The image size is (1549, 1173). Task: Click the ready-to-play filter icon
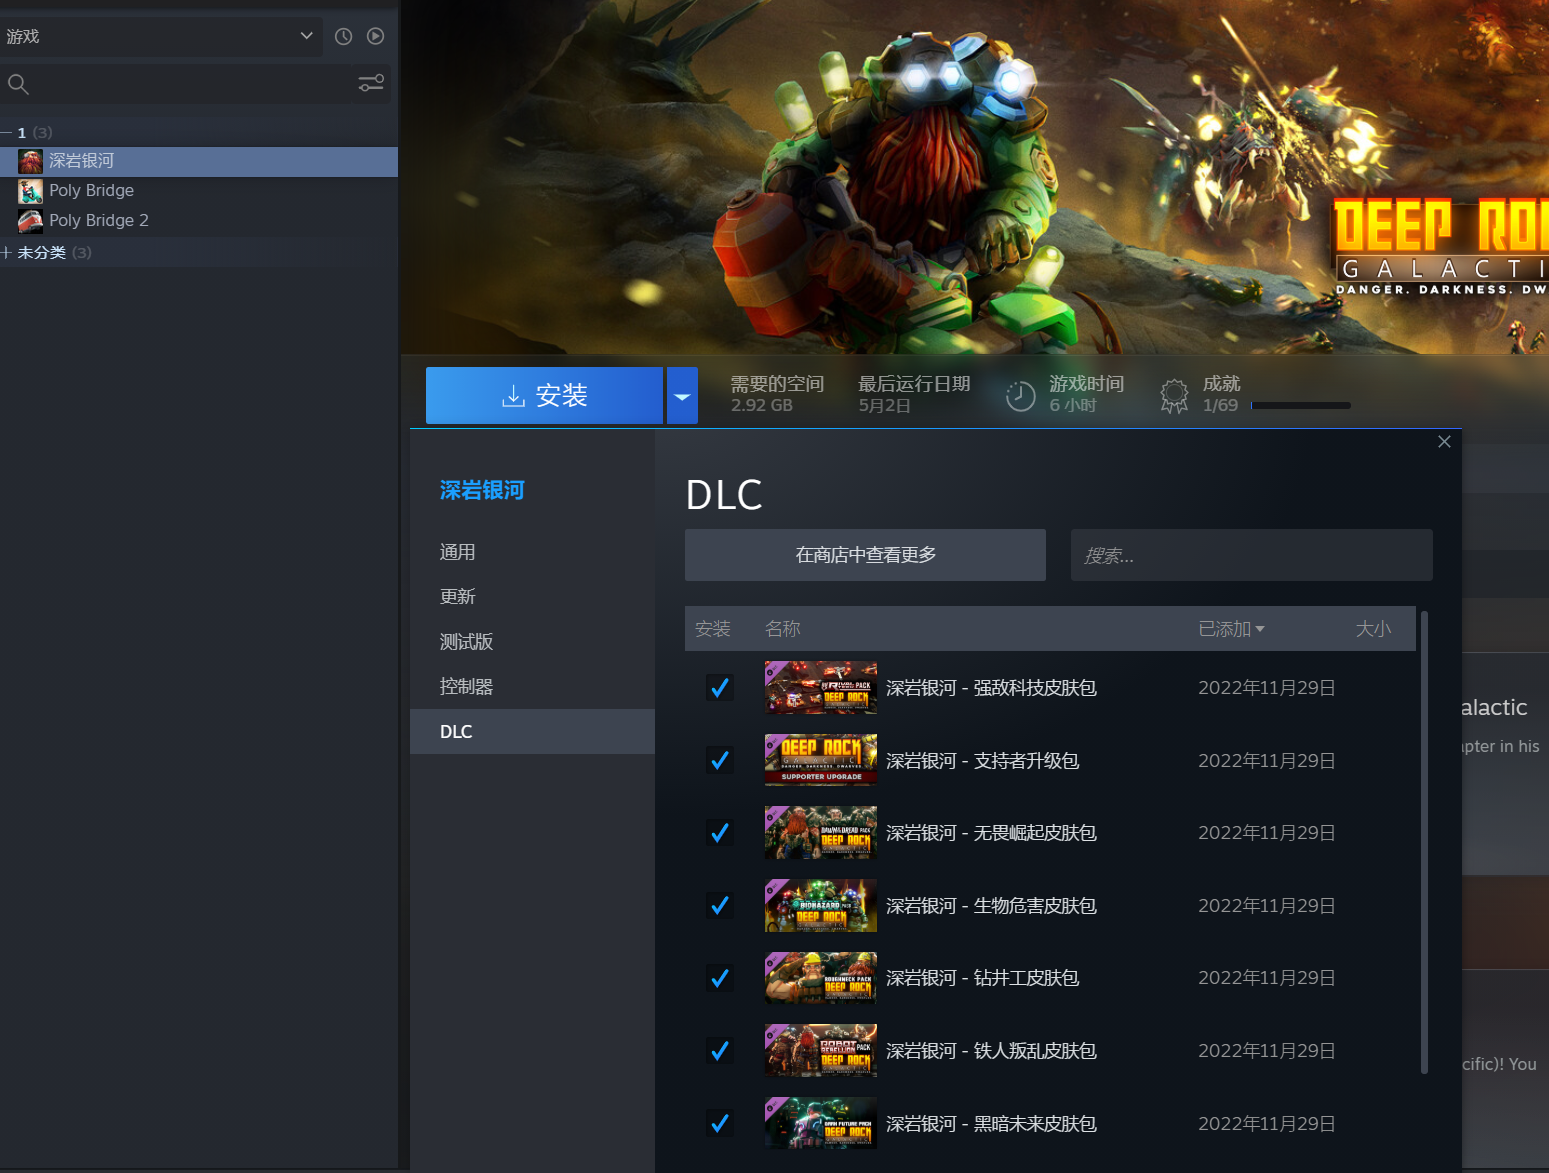[x=376, y=36]
